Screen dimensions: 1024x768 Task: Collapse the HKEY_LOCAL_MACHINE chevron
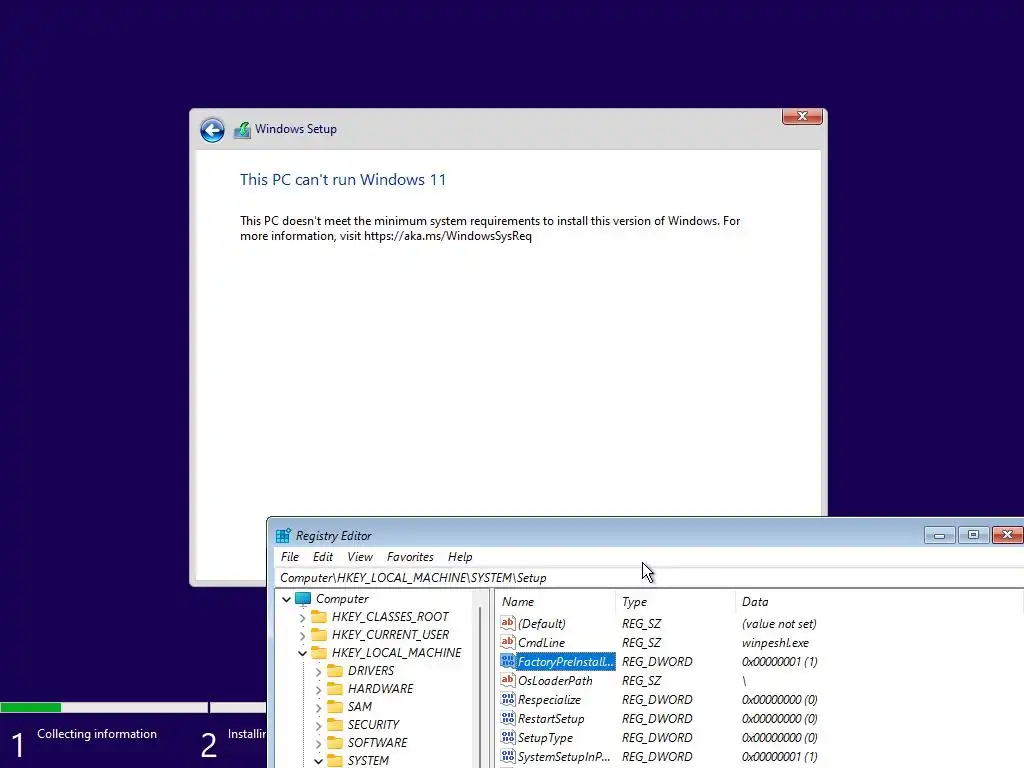pos(302,653)
